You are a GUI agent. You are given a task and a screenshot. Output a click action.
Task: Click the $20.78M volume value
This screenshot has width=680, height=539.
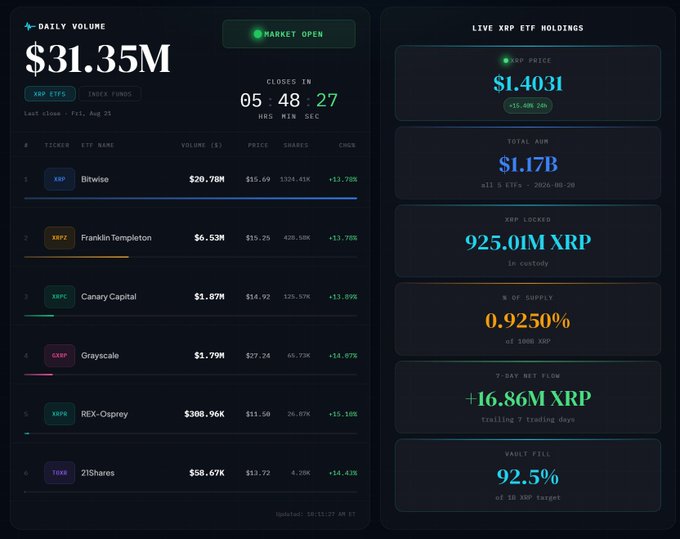pos(207,179)
